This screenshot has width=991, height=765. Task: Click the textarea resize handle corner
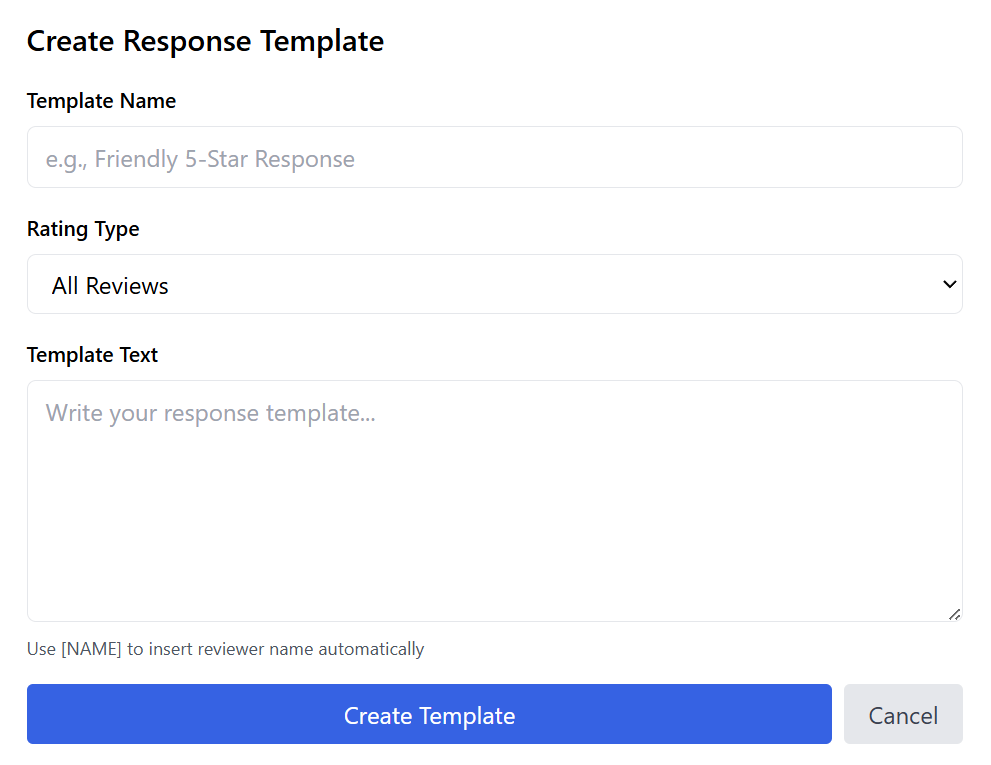pyautogui.click(x=954, y=614)
